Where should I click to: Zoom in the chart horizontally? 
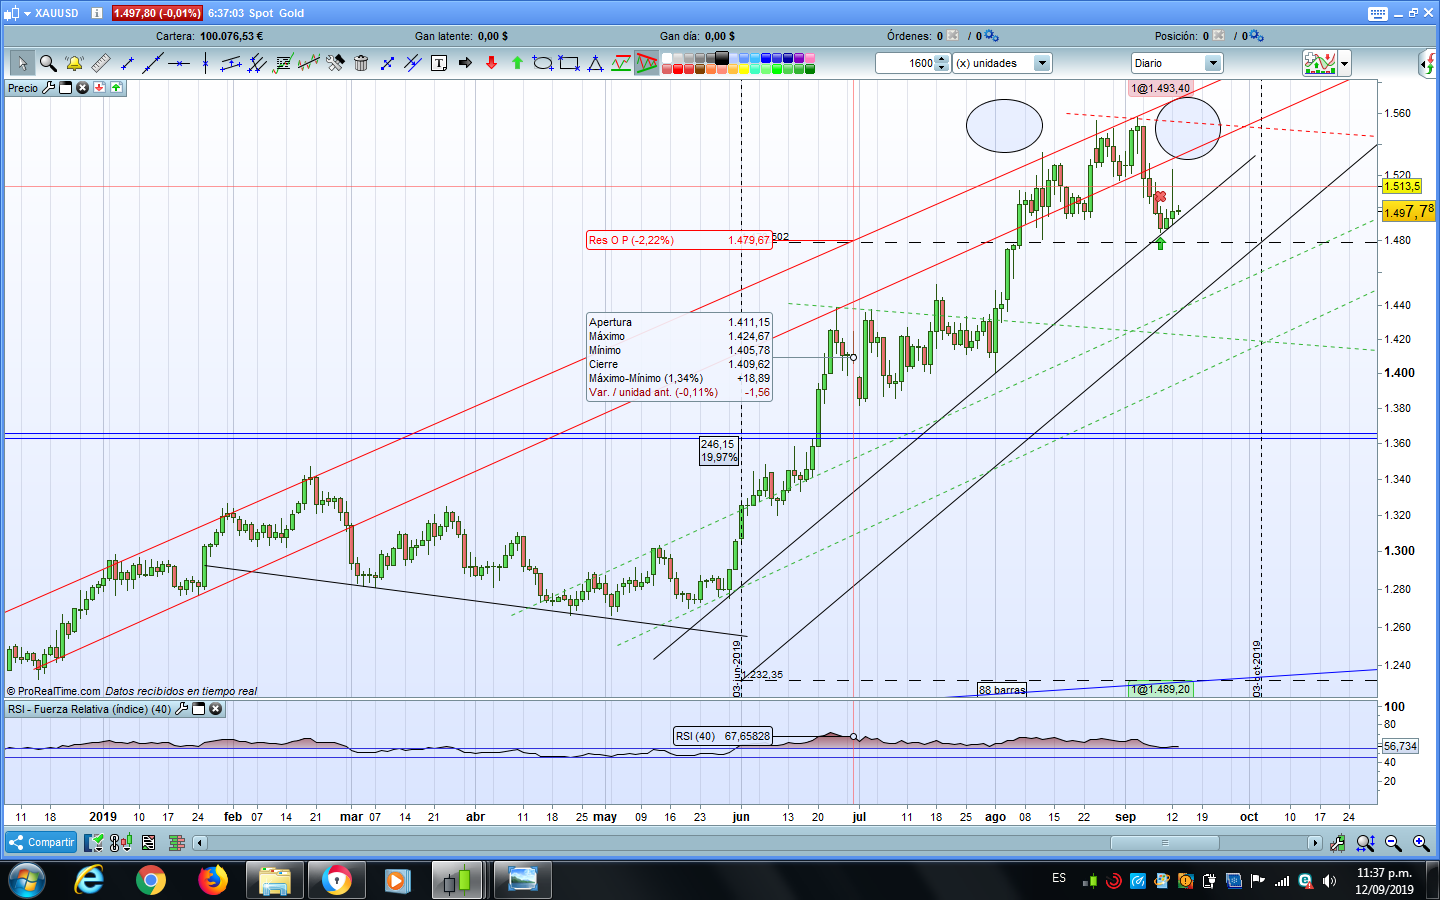pos(1421,843)
